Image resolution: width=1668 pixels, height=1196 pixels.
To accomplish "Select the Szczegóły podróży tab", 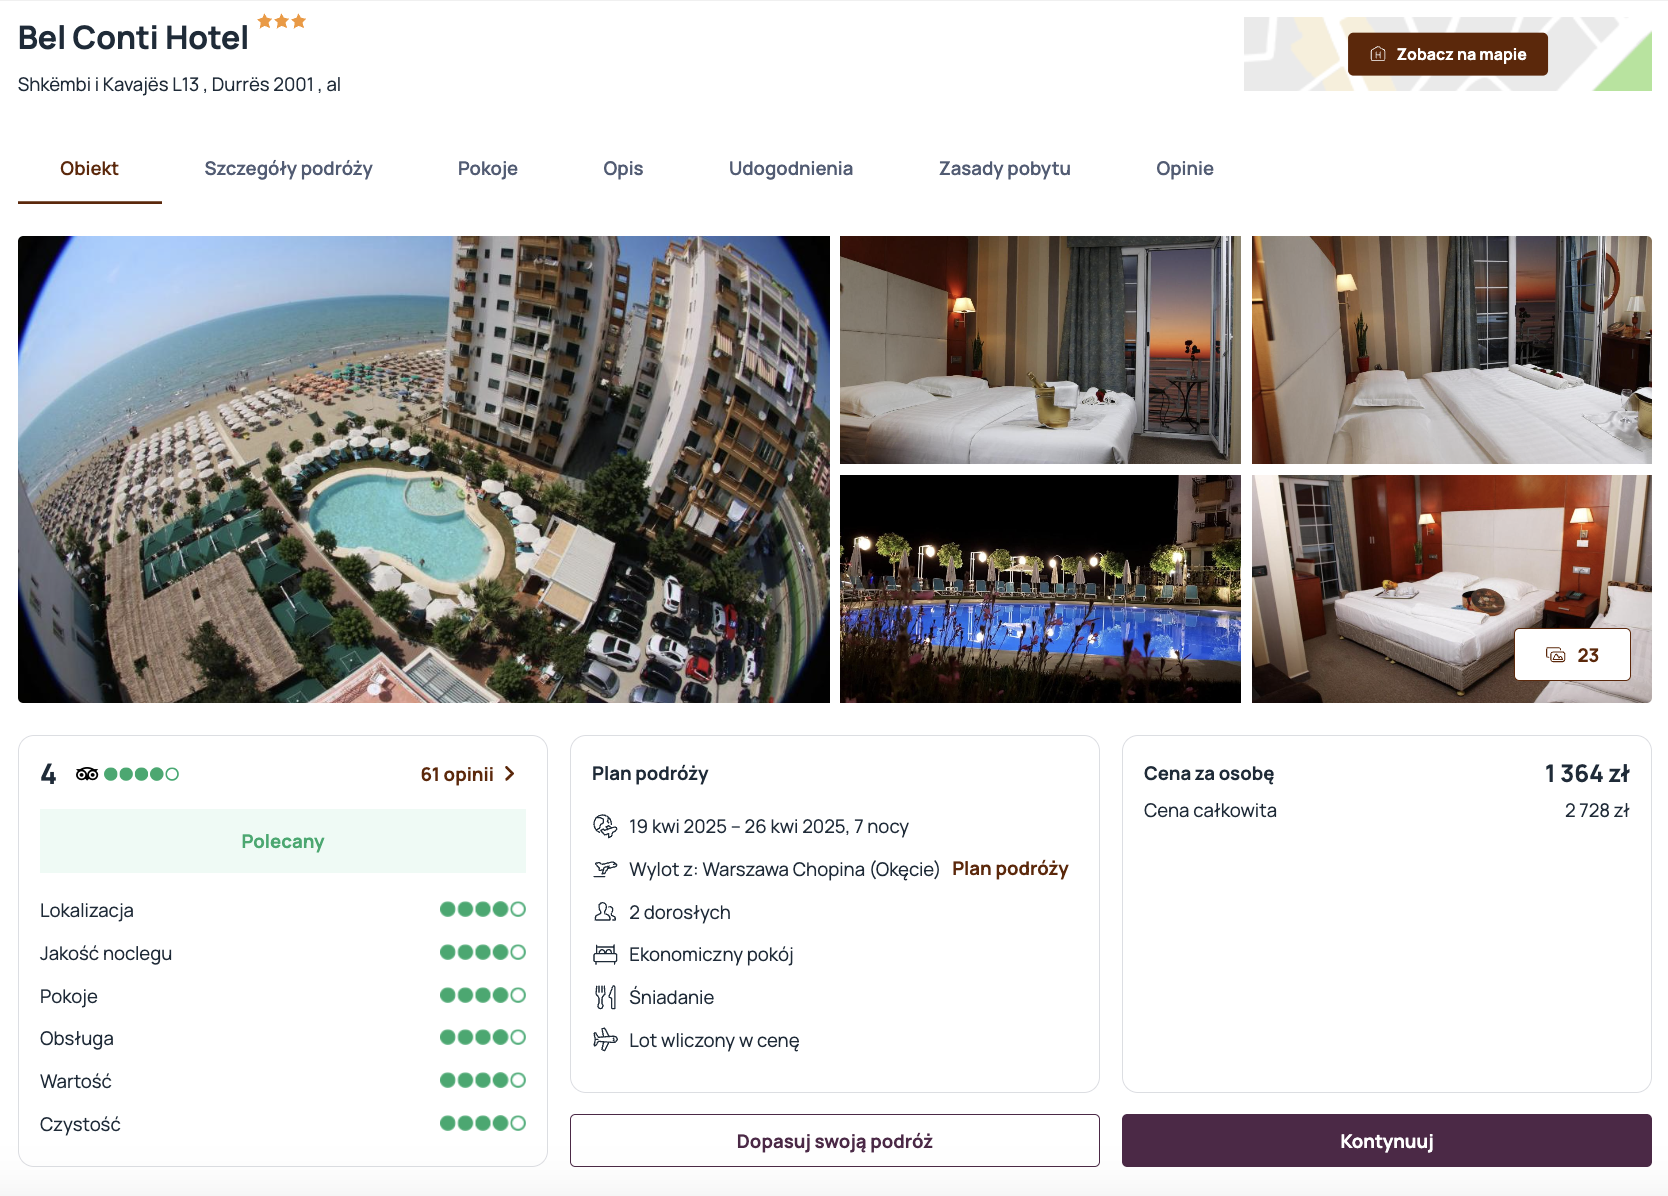I will point(288,169).
